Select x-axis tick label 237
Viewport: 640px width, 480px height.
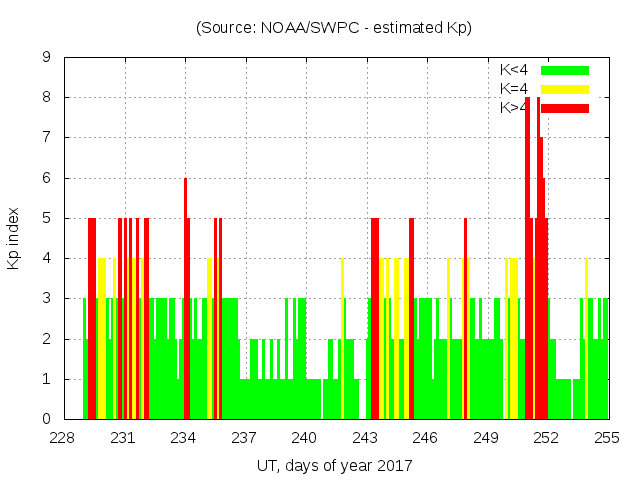point(245,437)
